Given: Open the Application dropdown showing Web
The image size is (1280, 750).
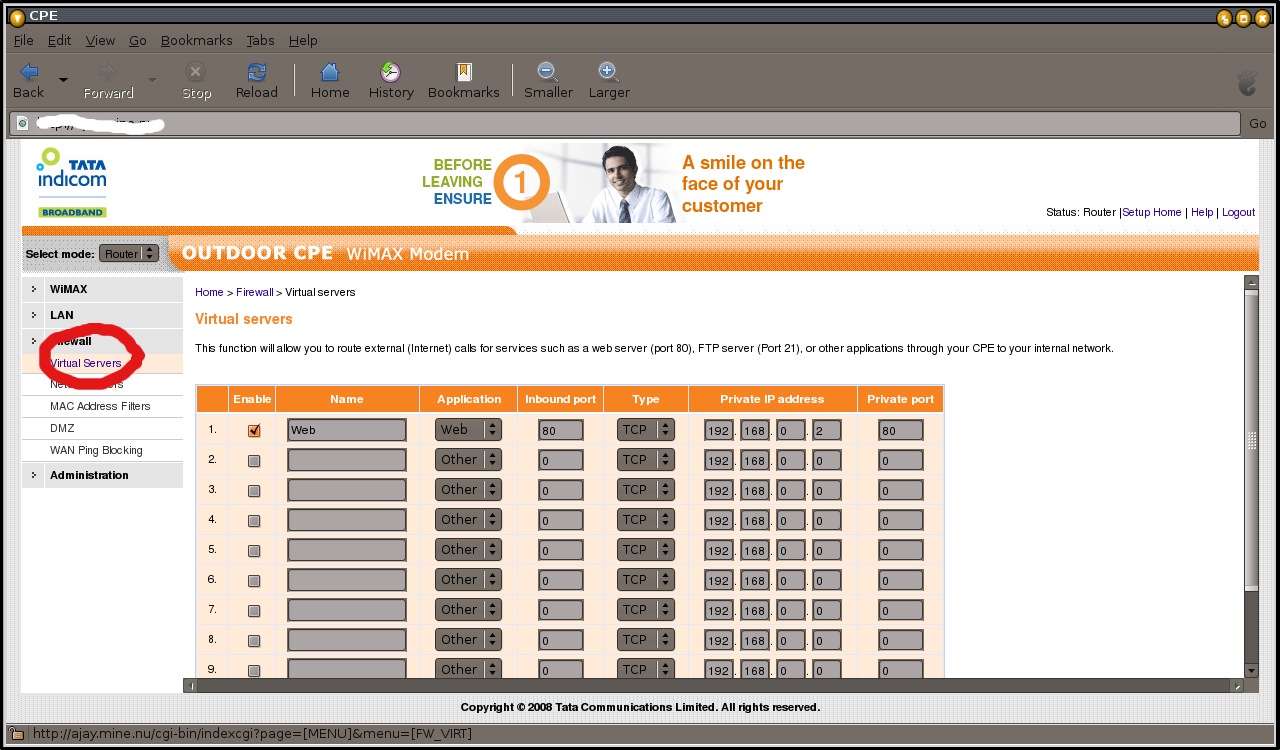Looking at the screenshot, I should 468,429.
